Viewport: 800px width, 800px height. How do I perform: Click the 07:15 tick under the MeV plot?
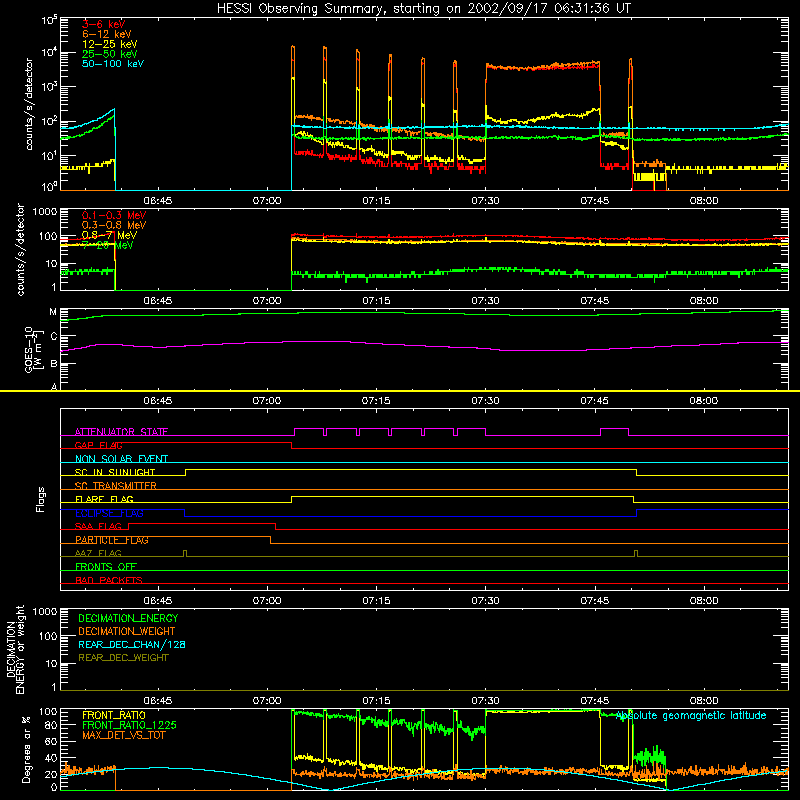tap(376, 301)
